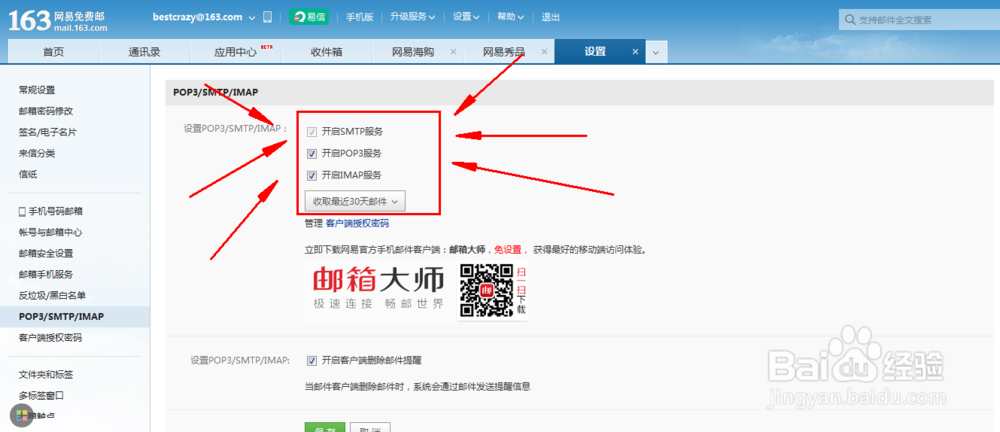Open 文件夹和标签 in the sidebar

pyautogui.click(x=46, y=375)
